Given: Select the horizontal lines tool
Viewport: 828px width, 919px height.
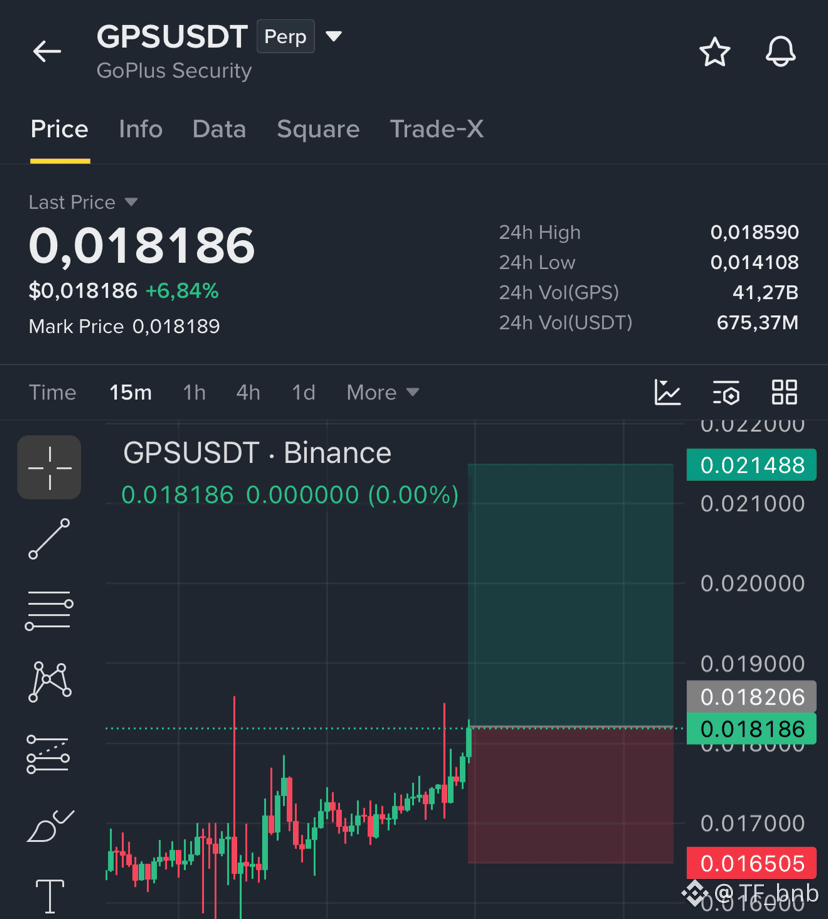Looking at the screenshot, I should [x=49, y=610].
